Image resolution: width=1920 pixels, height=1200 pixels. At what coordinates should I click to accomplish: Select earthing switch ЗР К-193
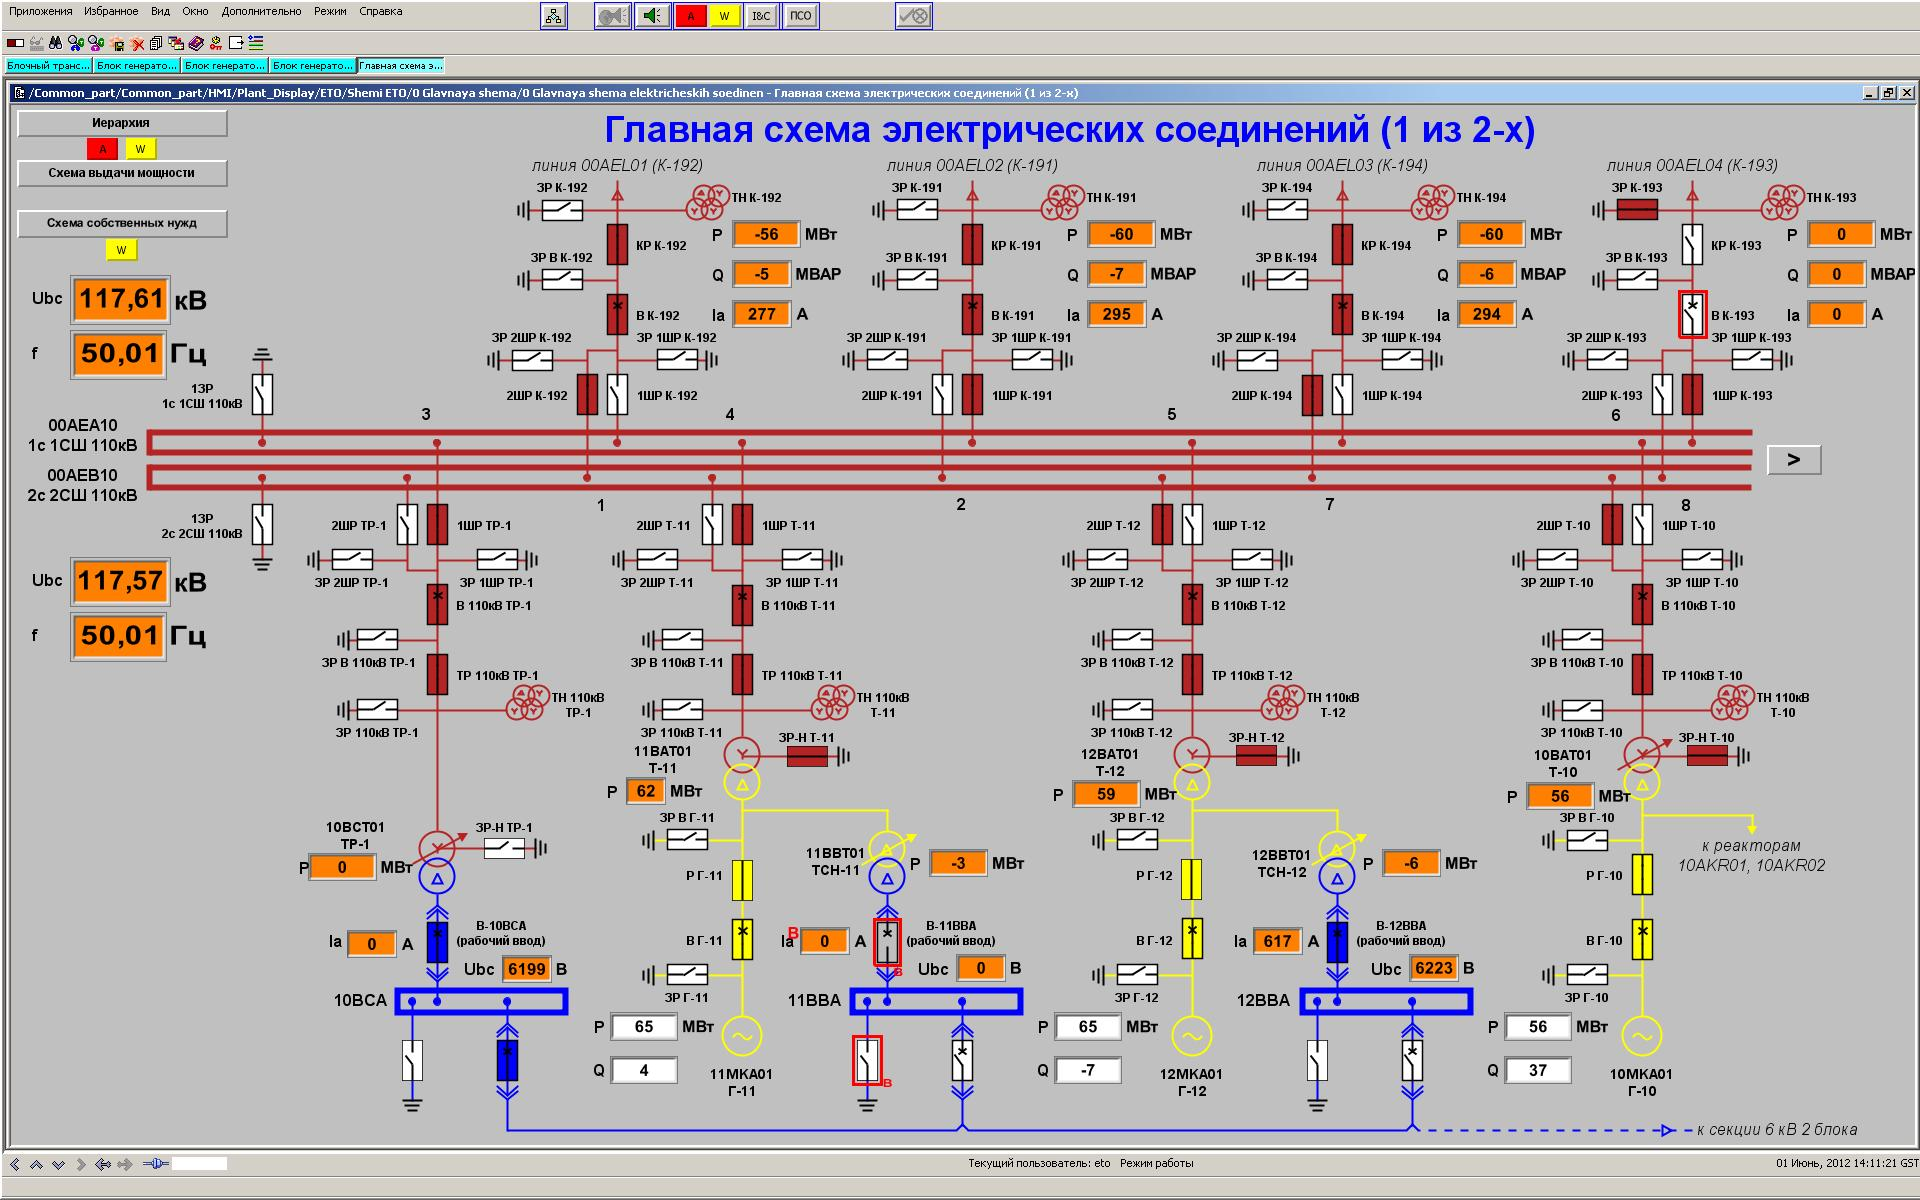1637,209
